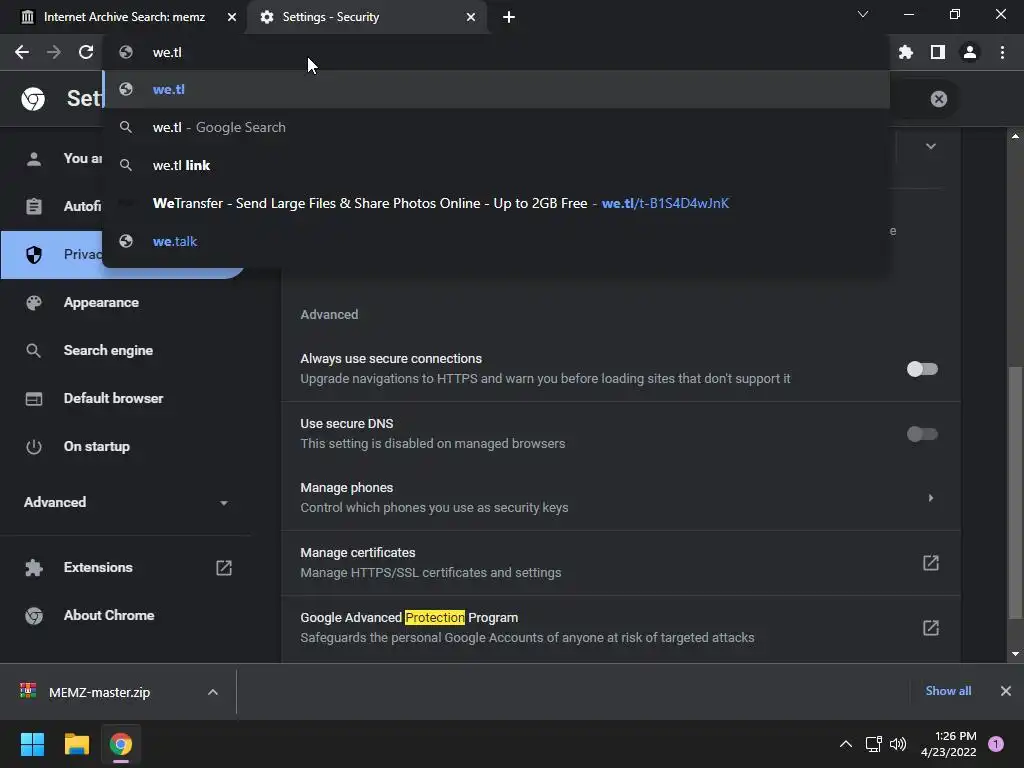Image resolution: width=1024 pixels, height=768 pixels.
Task: Go back using the browser back arrow
Action: click(22, 52)
